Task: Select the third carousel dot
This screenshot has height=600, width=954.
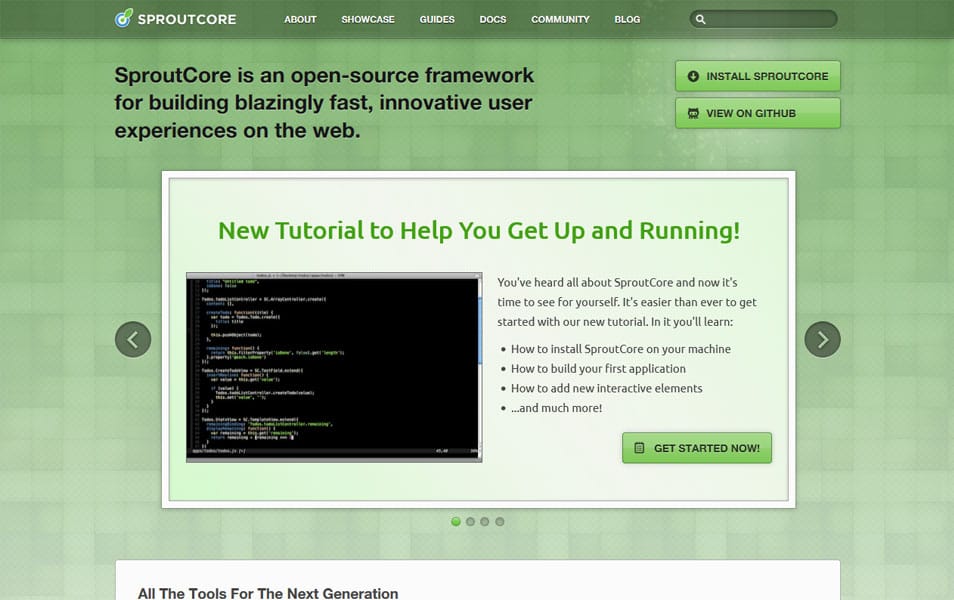Action: 485,522
